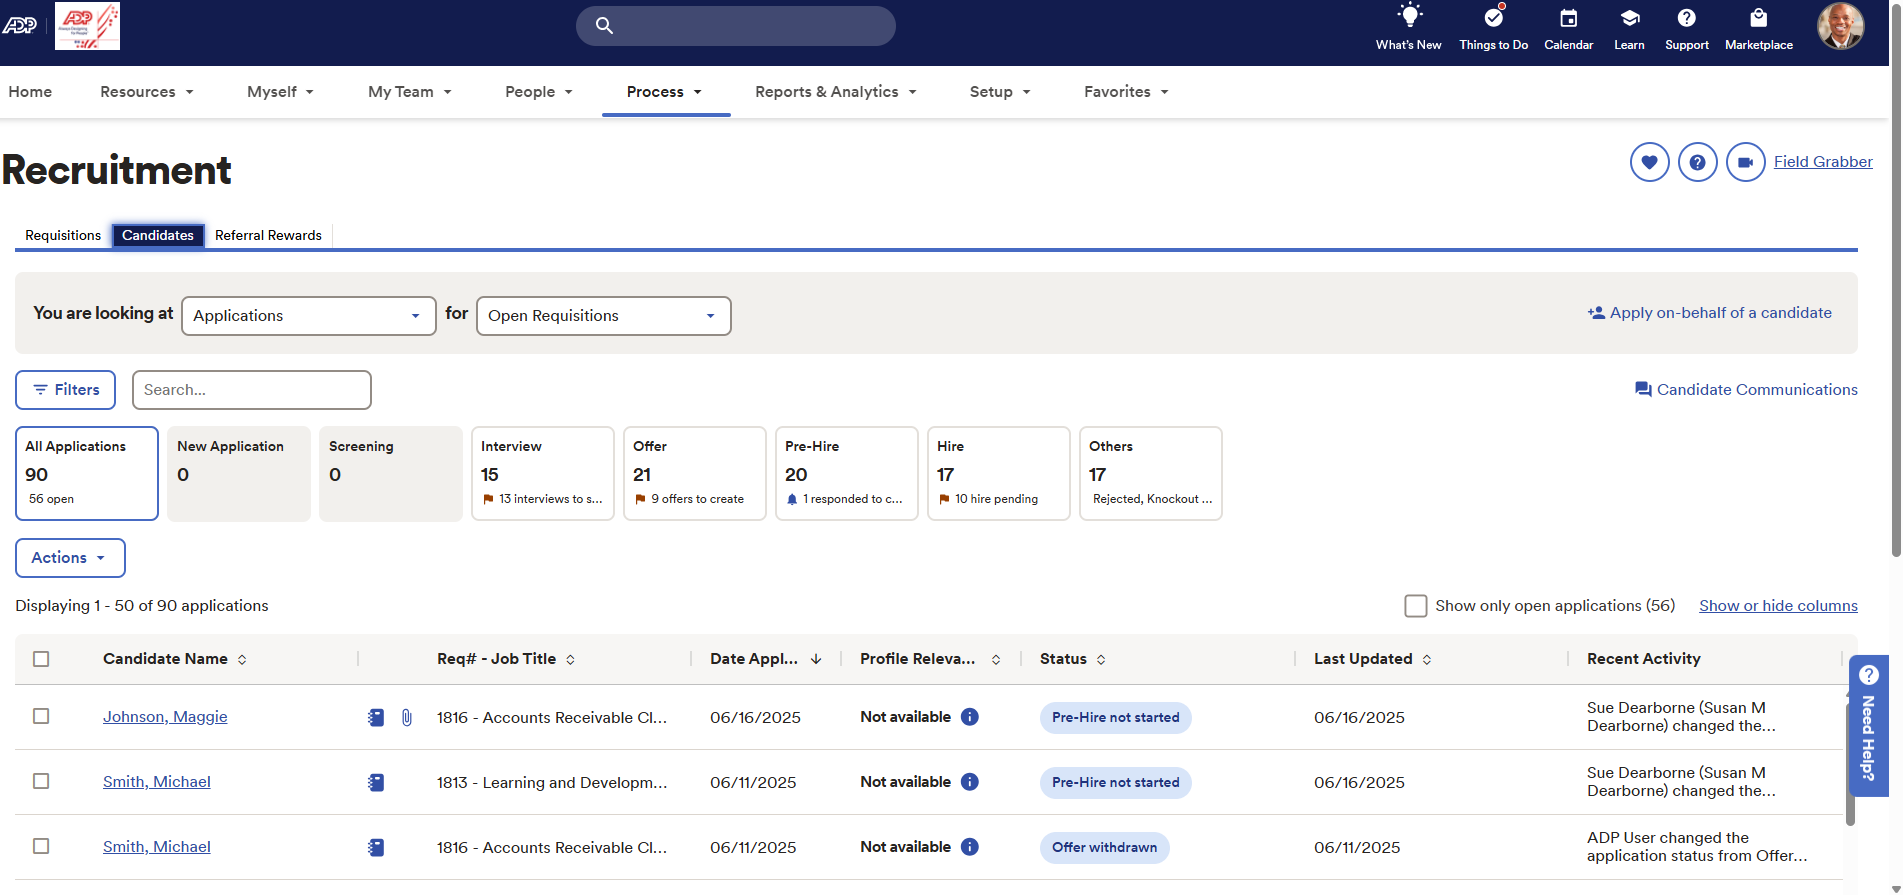Expand the Reports & Analytics menu
Viewport: 1903px width, 895px height.
pos(836,92)
